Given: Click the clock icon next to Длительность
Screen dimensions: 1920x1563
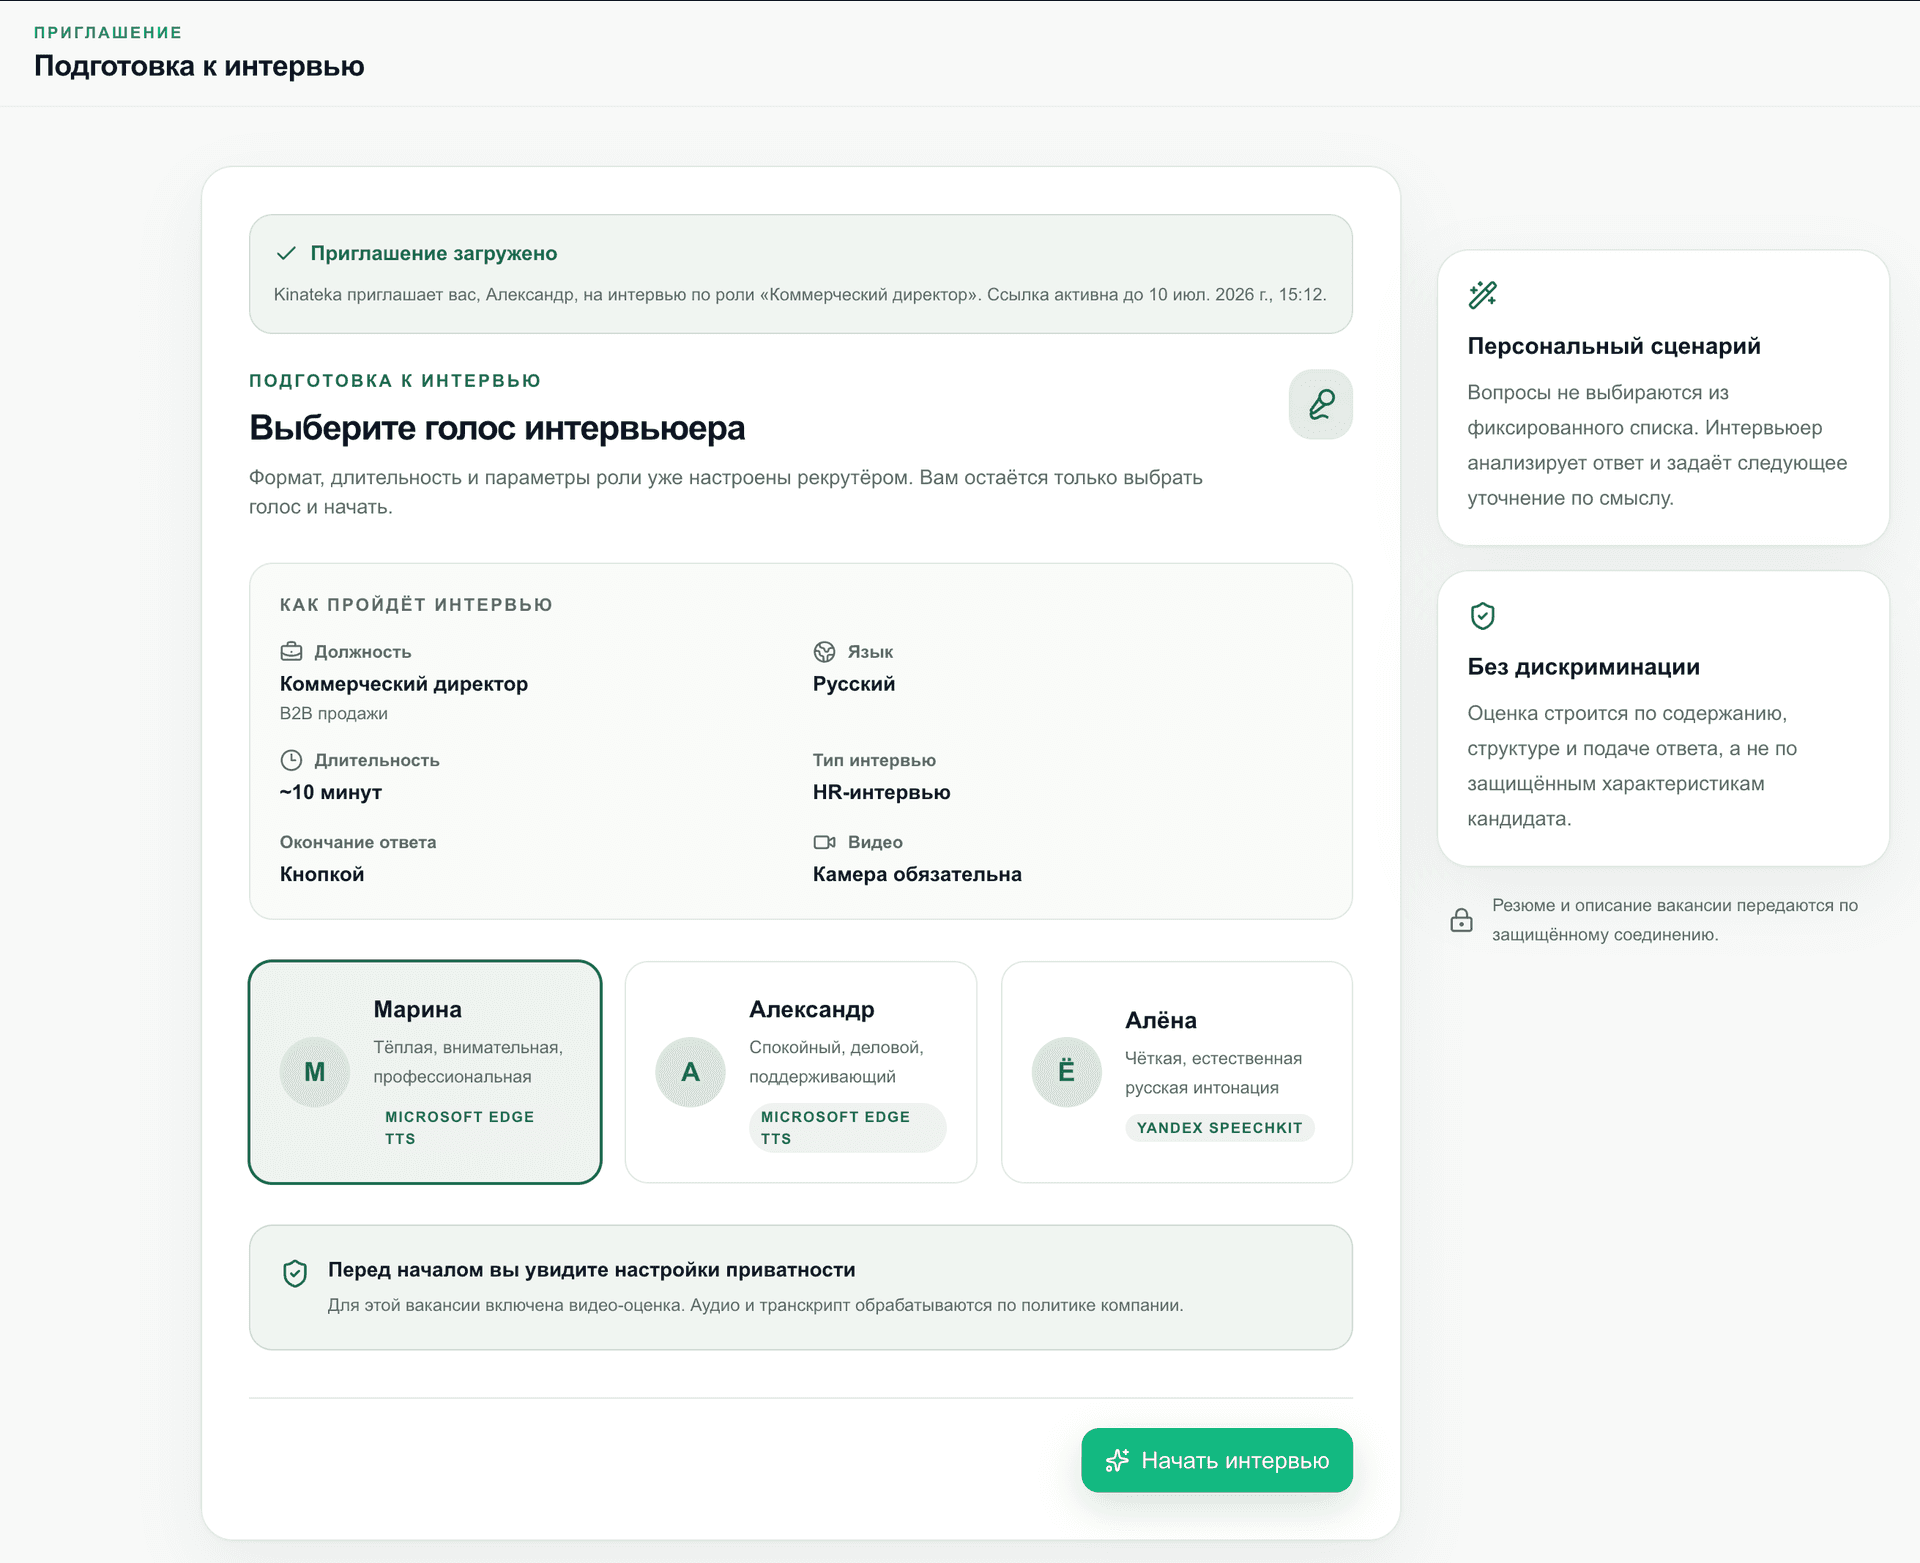Looking at the screenshot, I should coord(291,760).
